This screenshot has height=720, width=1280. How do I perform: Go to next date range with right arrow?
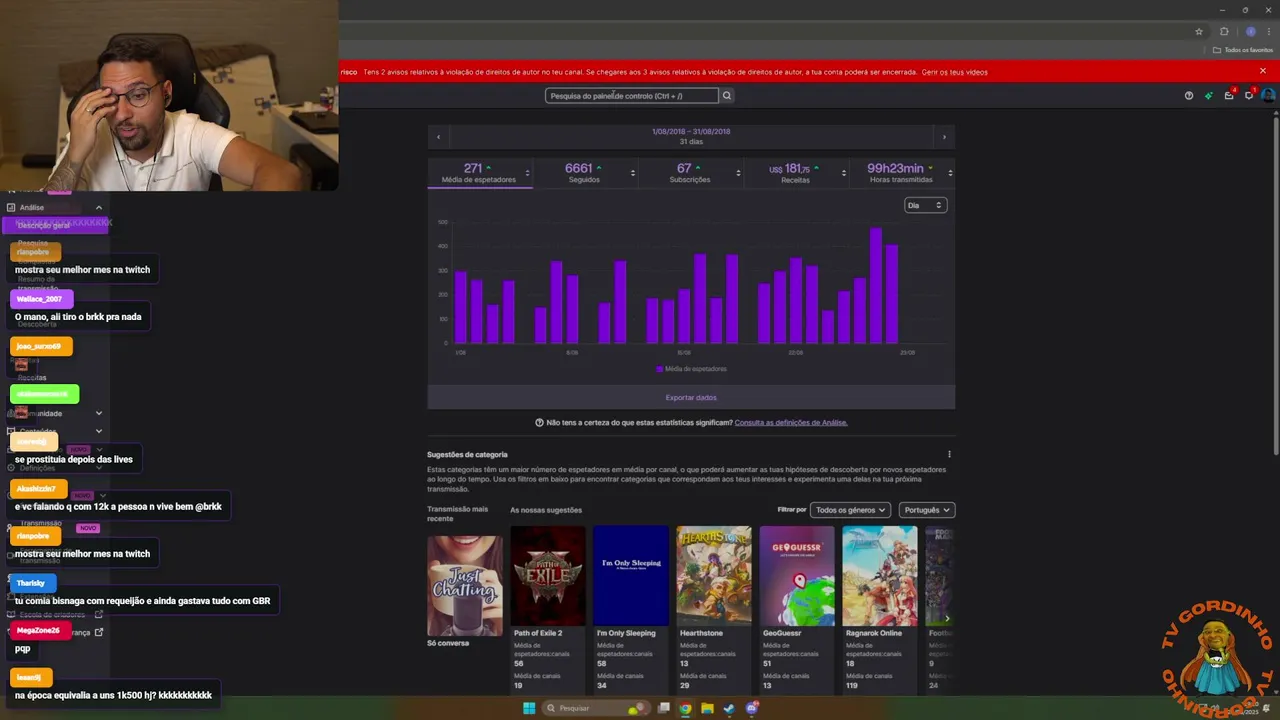[944, 137]
